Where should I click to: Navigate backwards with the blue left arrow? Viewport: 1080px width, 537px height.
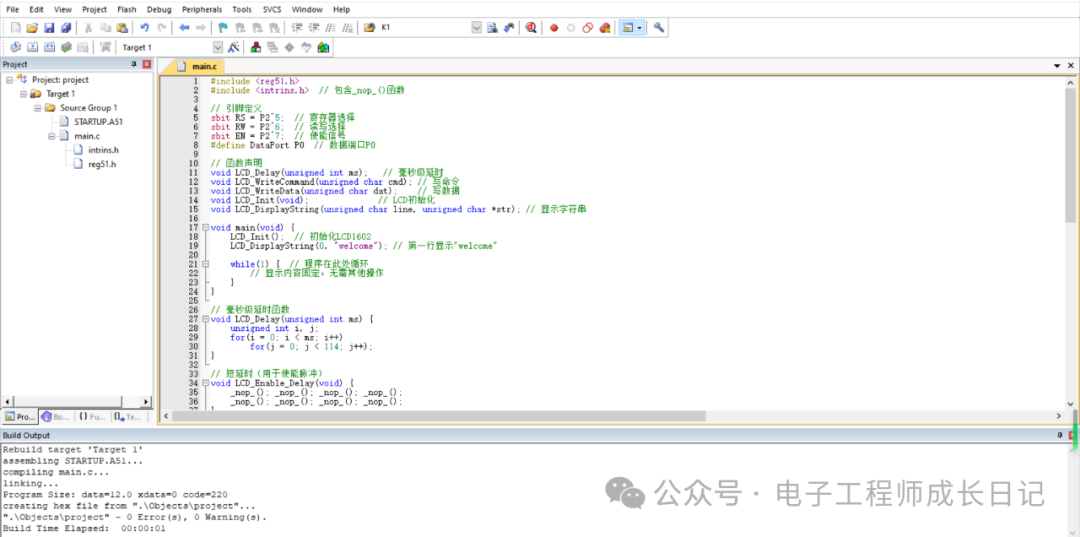(x=184, y=28)
